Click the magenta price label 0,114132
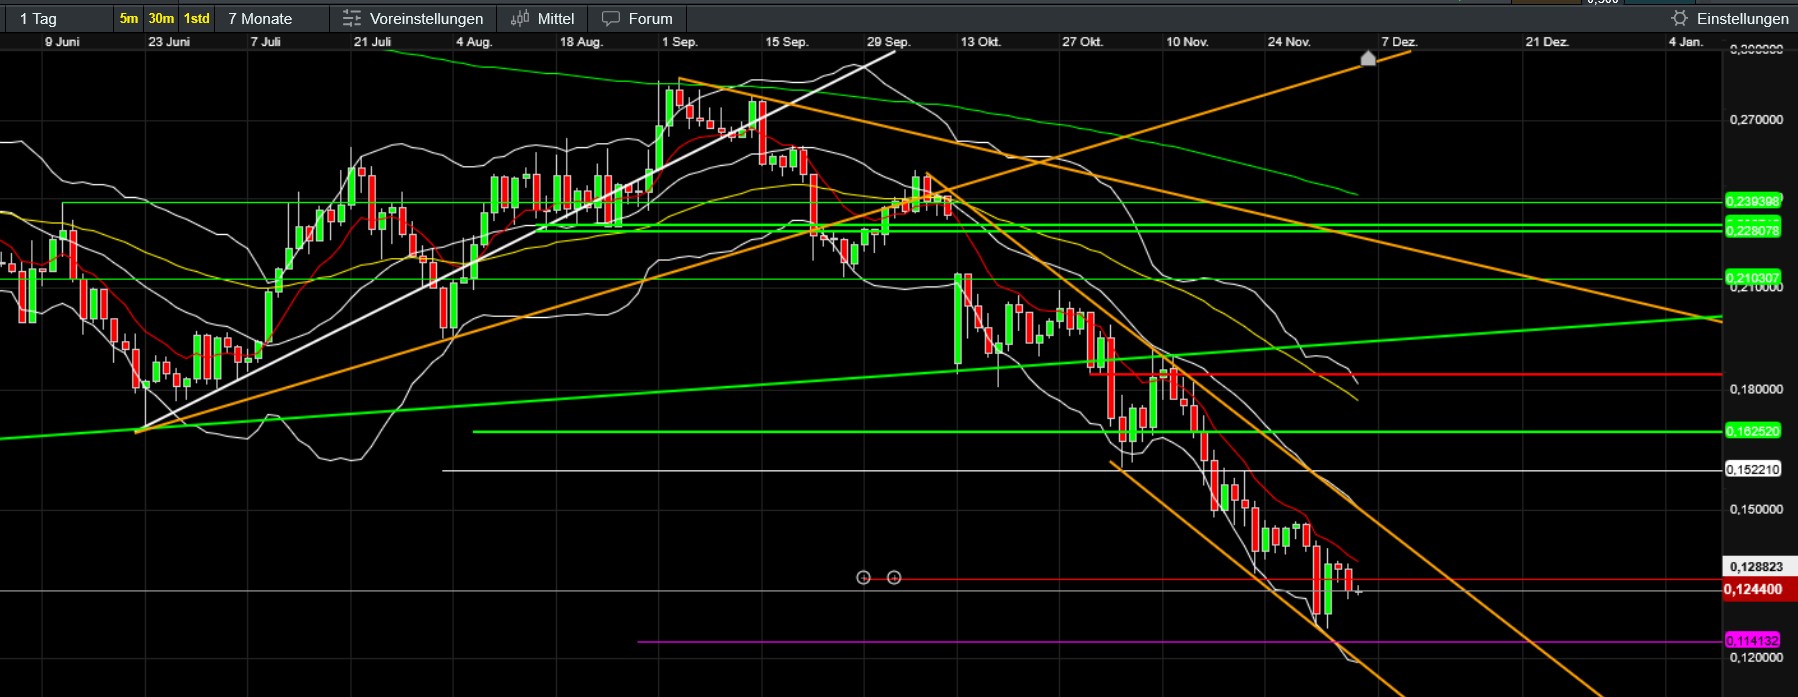The image size is (1798, 697). click(1753, 640)
